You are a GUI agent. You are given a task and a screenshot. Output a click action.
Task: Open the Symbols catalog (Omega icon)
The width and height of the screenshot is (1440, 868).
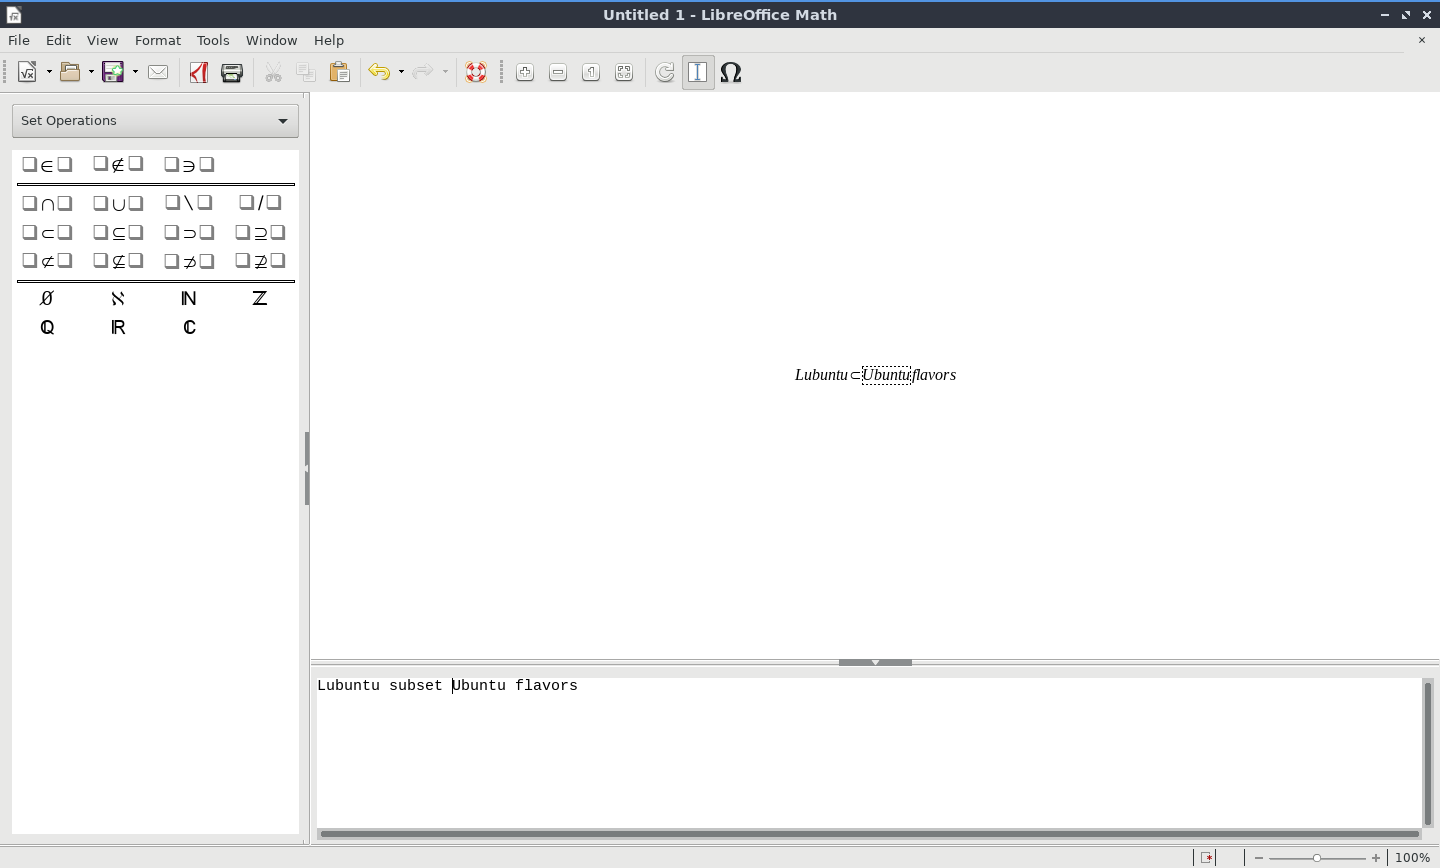tap(731, 72)
